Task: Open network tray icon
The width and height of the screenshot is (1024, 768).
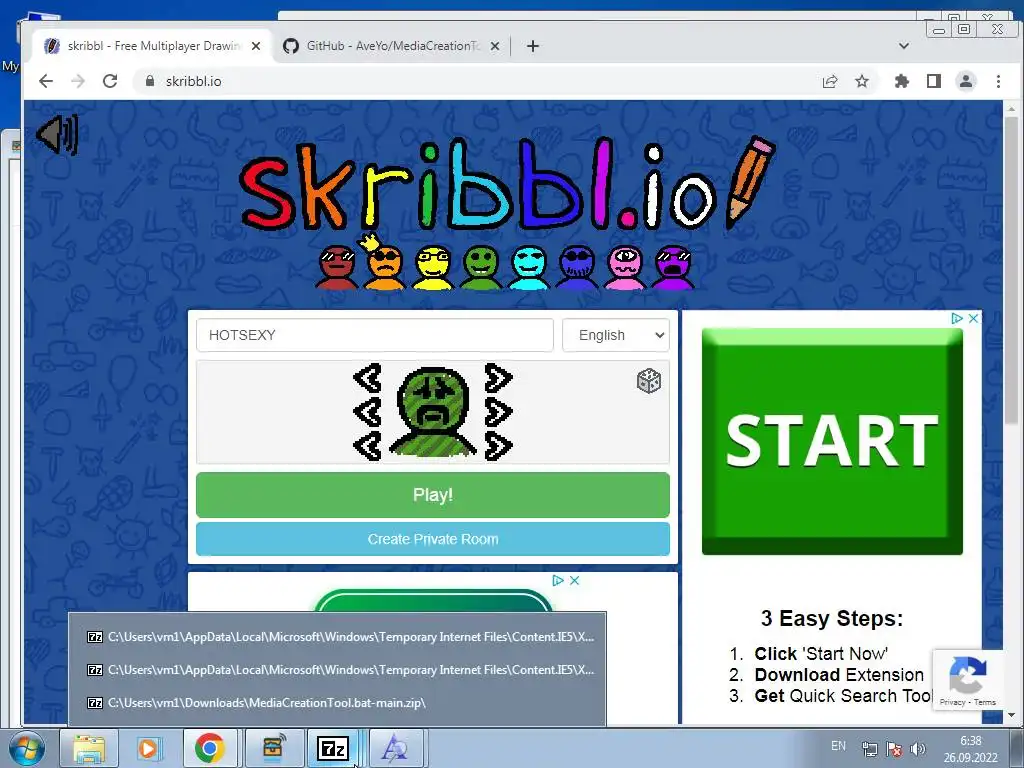Action: pos(869,748)
